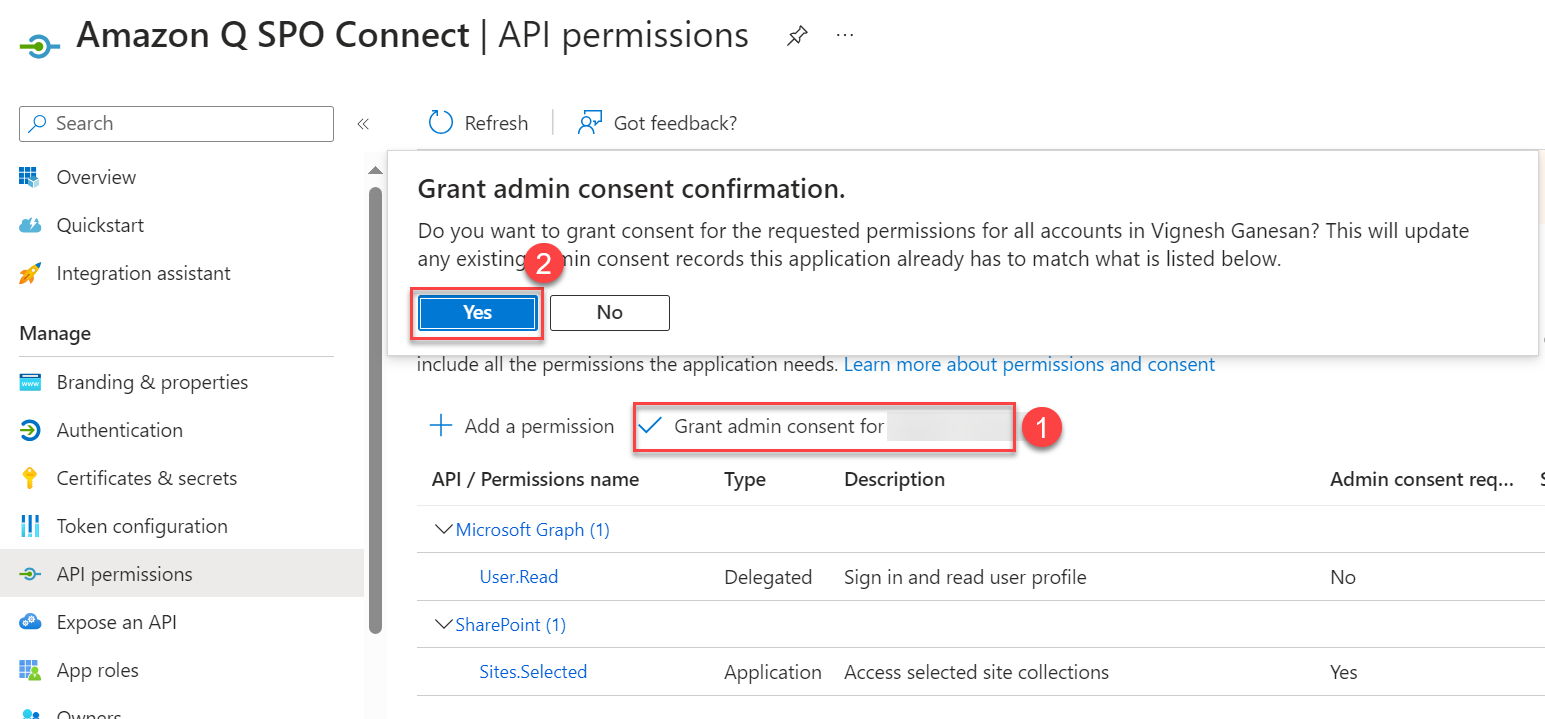Open the Learn more about permissions link
Image resolution: width=1545 pixels, height=719 pixels.
pyautogui.click(x=1029, y=364)
